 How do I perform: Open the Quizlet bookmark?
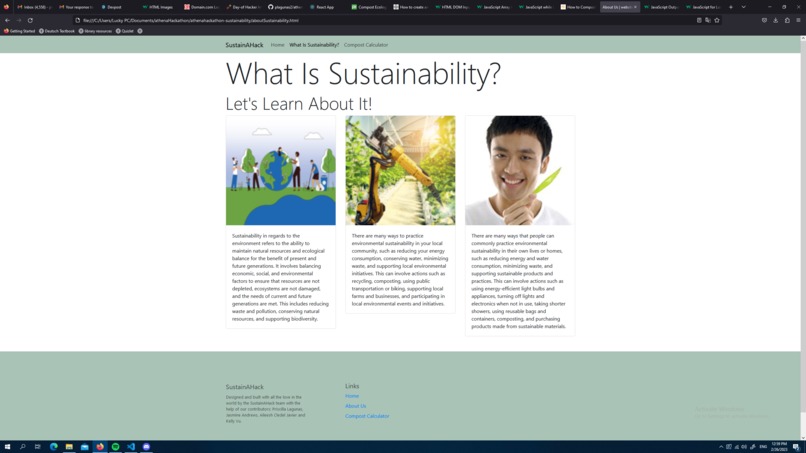(125, 31)
